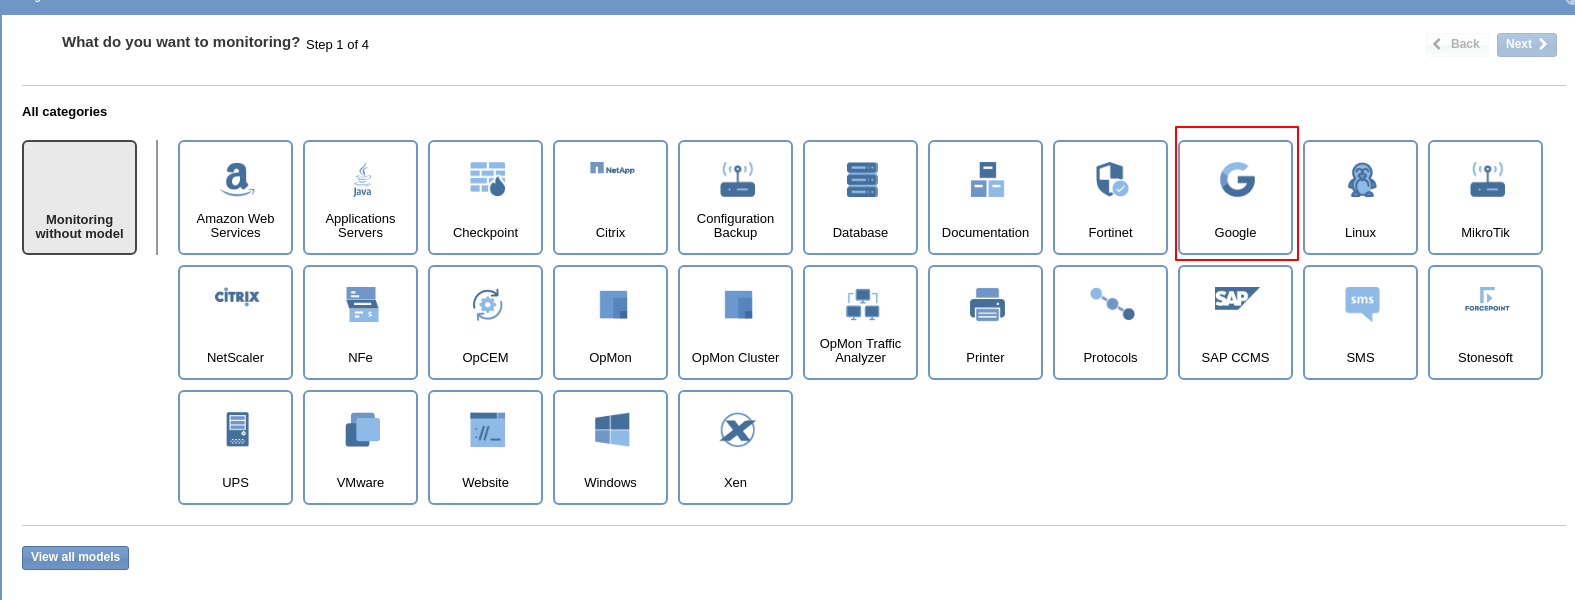The height and width of the screenshot is (600, 1575).
Task: Choose the Windows category
Action: click(x=610, y=447)
